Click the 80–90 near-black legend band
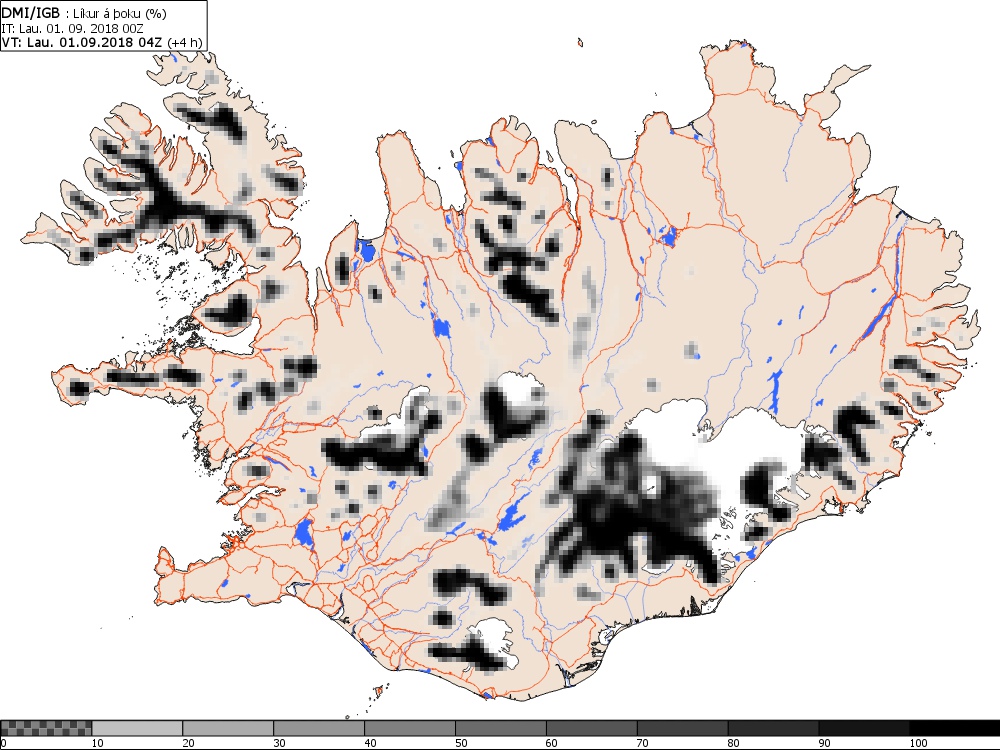Image resolution: width=1000 pixels, height=750 pixels. point(773,728)
